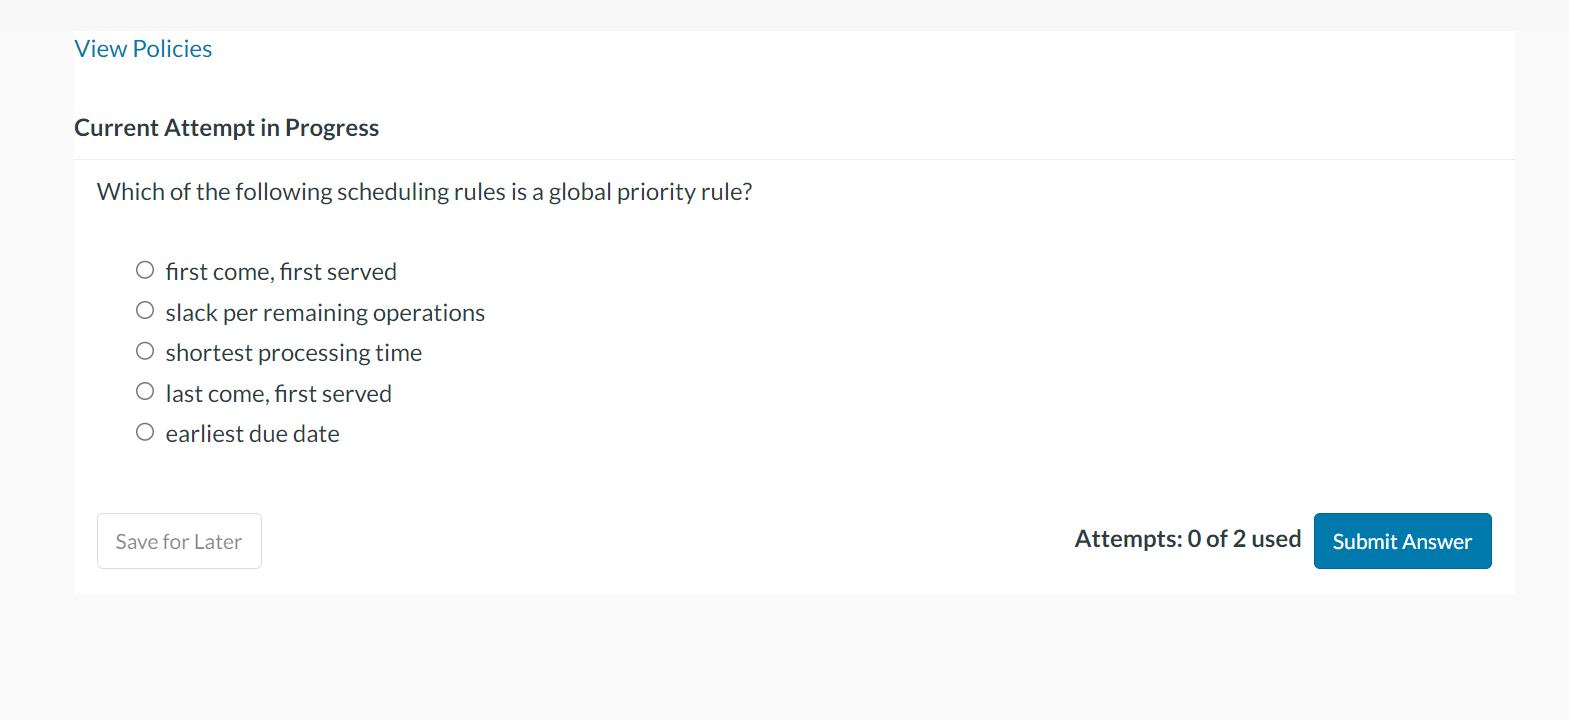Click the 'earliest due date' label text
Screen dimensions: 1569x720
point(252,434)
